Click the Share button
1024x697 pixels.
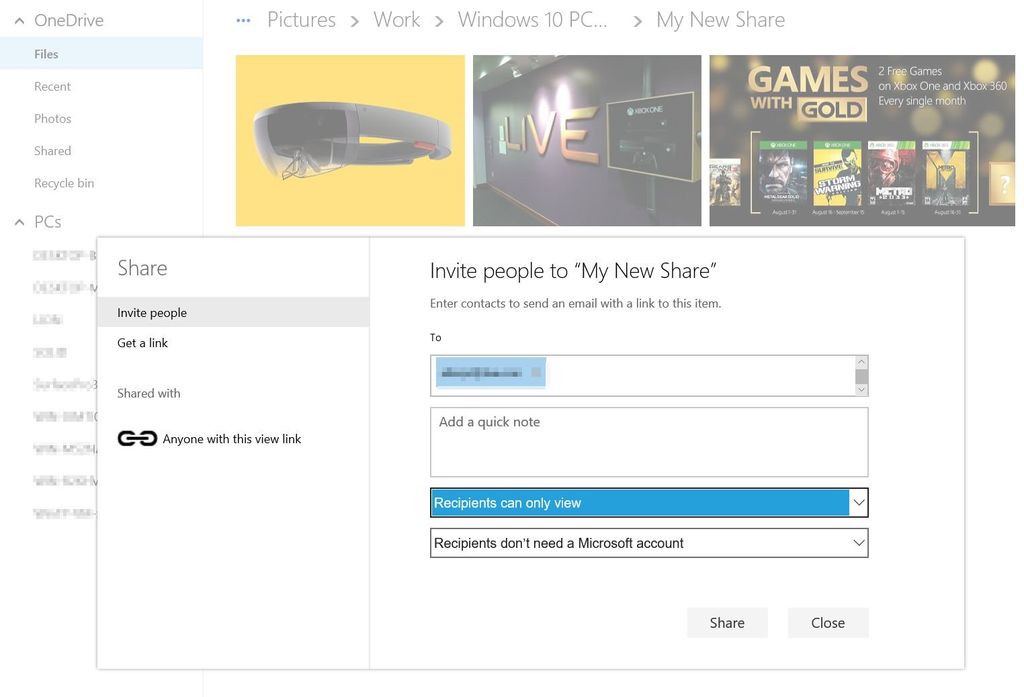click(726, 622)
